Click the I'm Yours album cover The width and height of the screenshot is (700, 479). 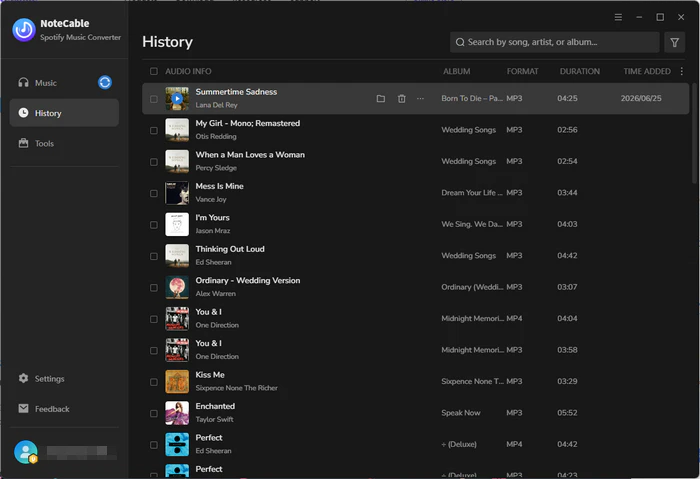coord(177,224)
